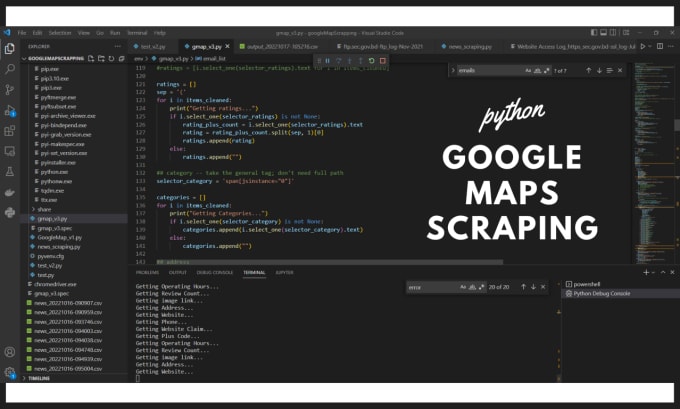The image size is (680, 409).
Task: Pause the debug session
Action: pos(328,61)
